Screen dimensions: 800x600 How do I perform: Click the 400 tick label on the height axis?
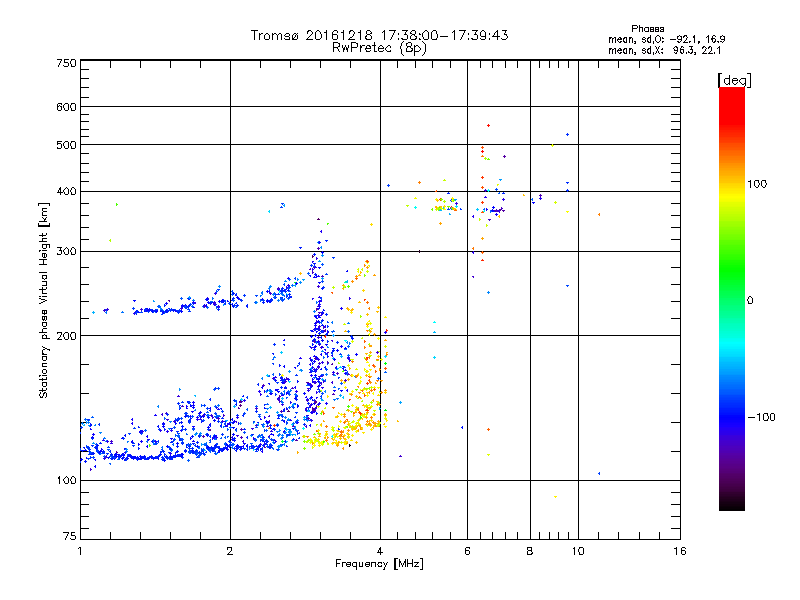click(66, 191)
